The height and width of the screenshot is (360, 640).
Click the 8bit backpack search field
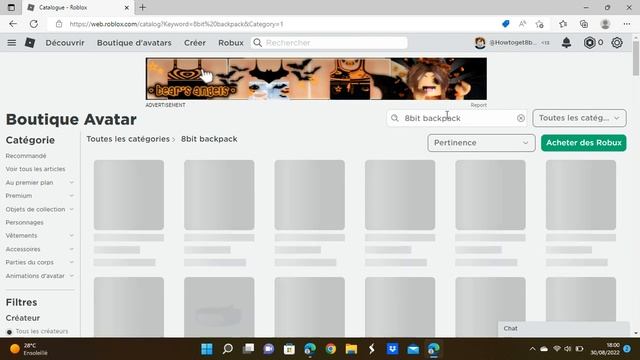[x=457, y=118]
